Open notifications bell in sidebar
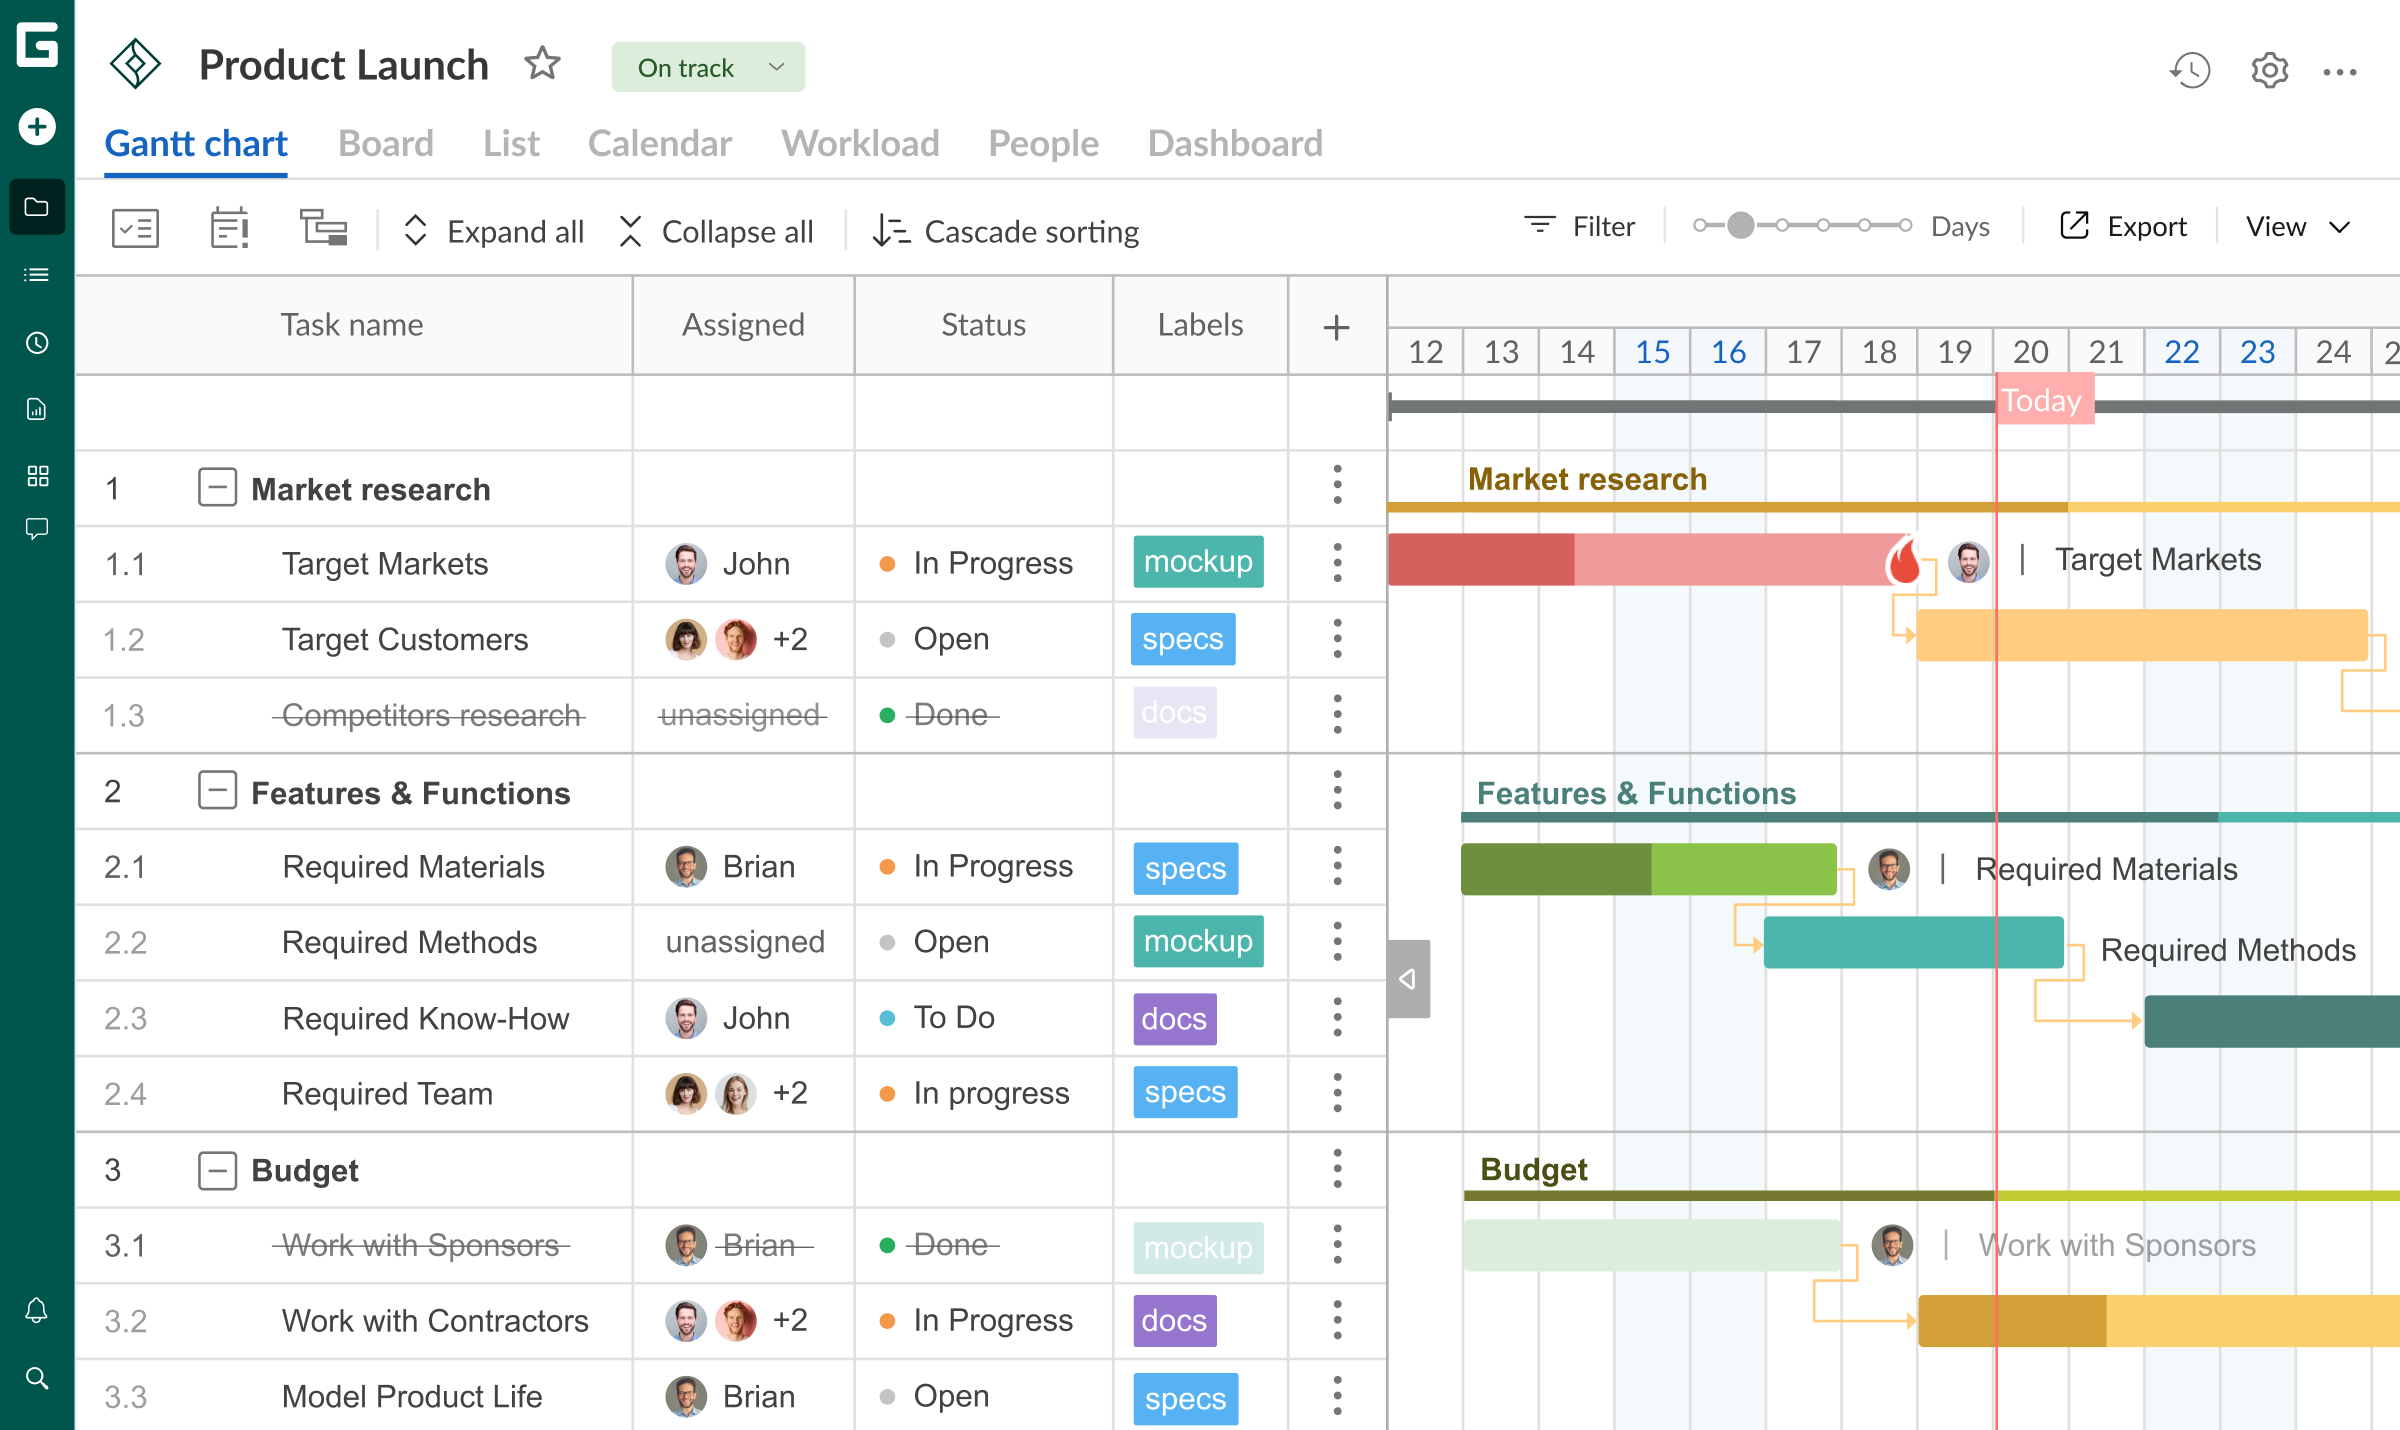This screenshot has height=1430, width=2400. coord(37,1310)
